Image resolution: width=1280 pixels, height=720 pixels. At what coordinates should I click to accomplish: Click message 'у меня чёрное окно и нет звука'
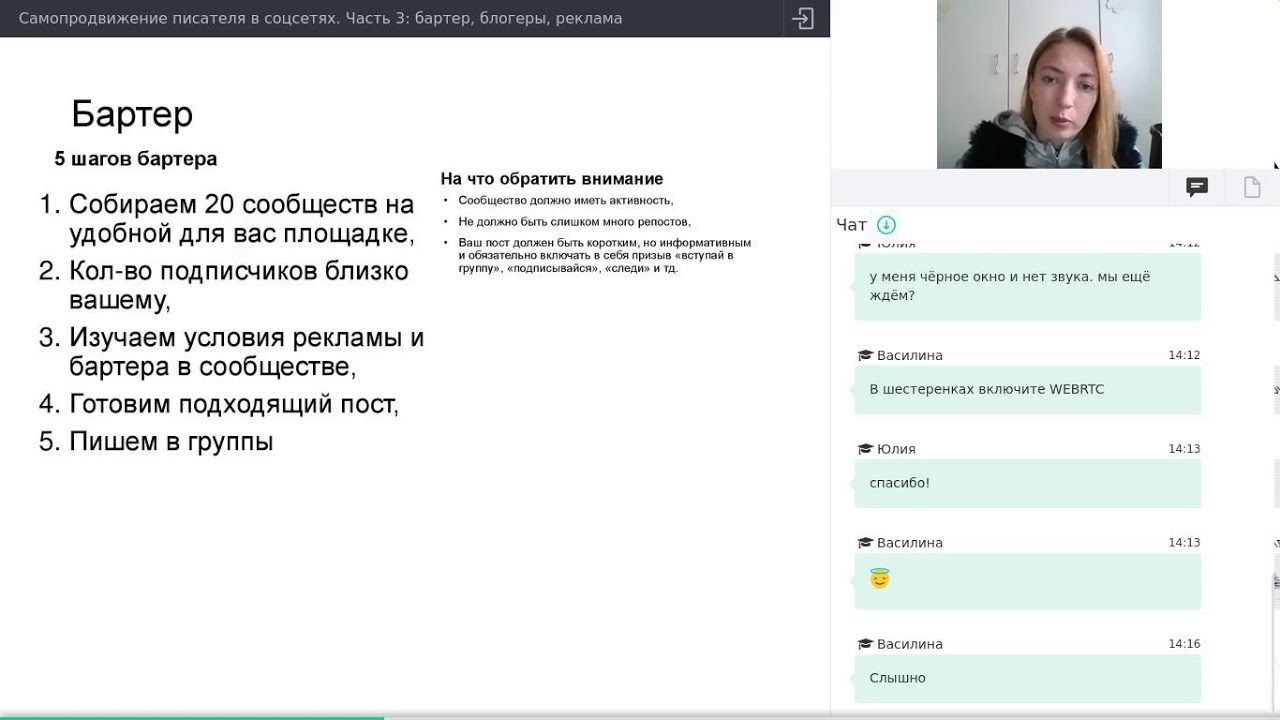(1027, 286)
